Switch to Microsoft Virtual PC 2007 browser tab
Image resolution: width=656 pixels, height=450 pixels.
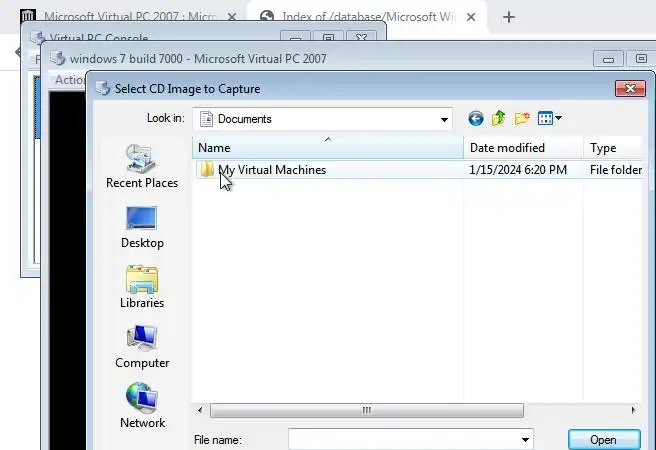click(x=130, y=17)
